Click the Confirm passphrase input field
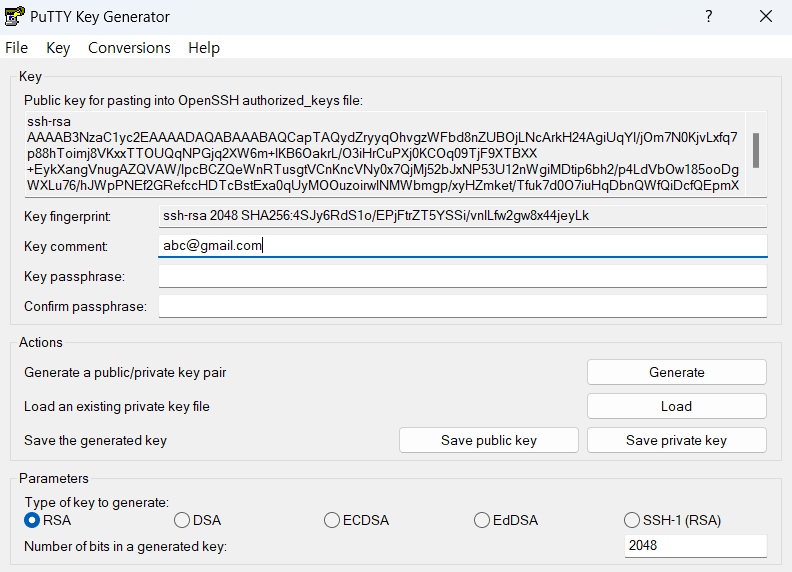 coord(463,306)
